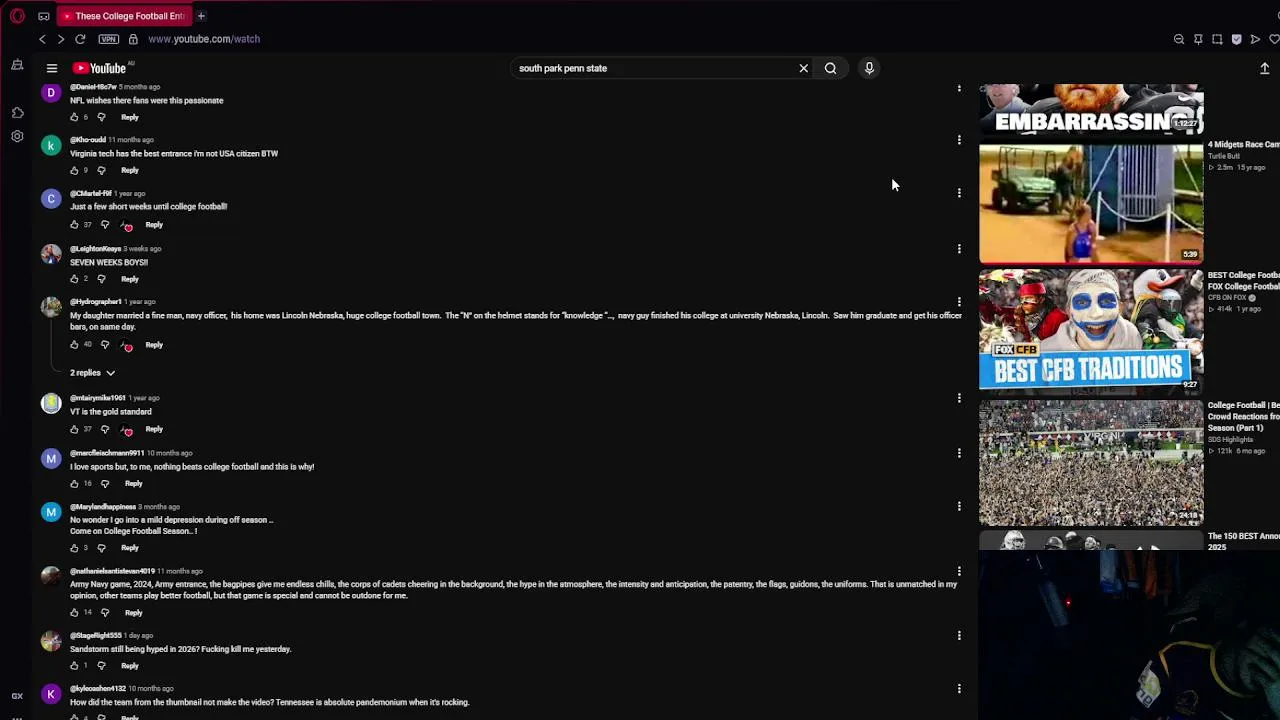The width and height of the screenshot is (1280, 720).
Task: Open options menu for 'mild depression during off season' comment
Action: (959, 507)
